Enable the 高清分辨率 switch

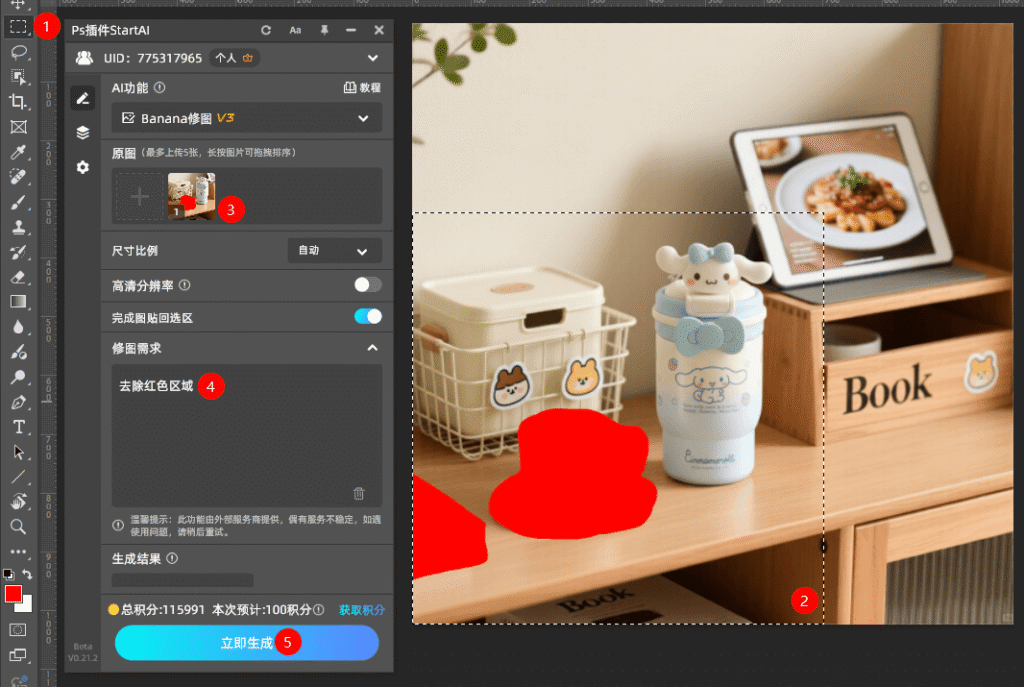coord(367,284)
